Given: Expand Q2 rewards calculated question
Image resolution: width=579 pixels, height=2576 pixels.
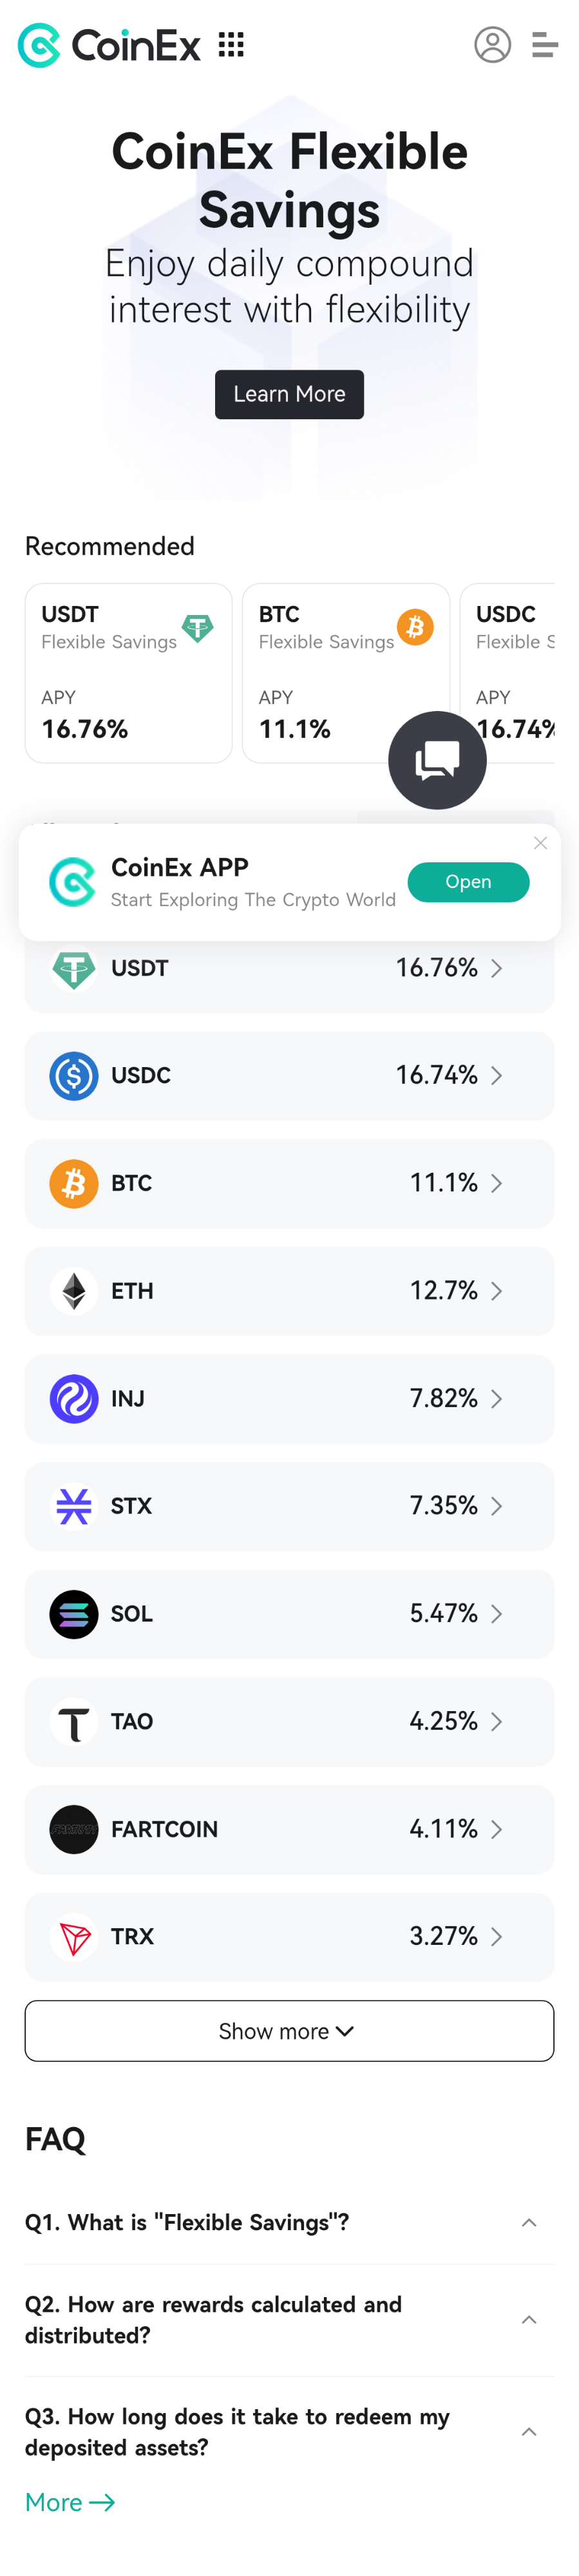Looking at the screenshot, I should 529,2319.
